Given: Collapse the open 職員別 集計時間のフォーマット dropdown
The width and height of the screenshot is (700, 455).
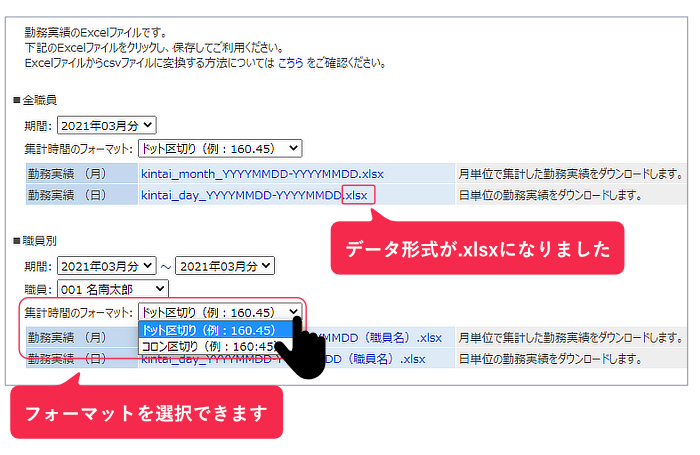Looking at the screenshot, I should 219,312.
